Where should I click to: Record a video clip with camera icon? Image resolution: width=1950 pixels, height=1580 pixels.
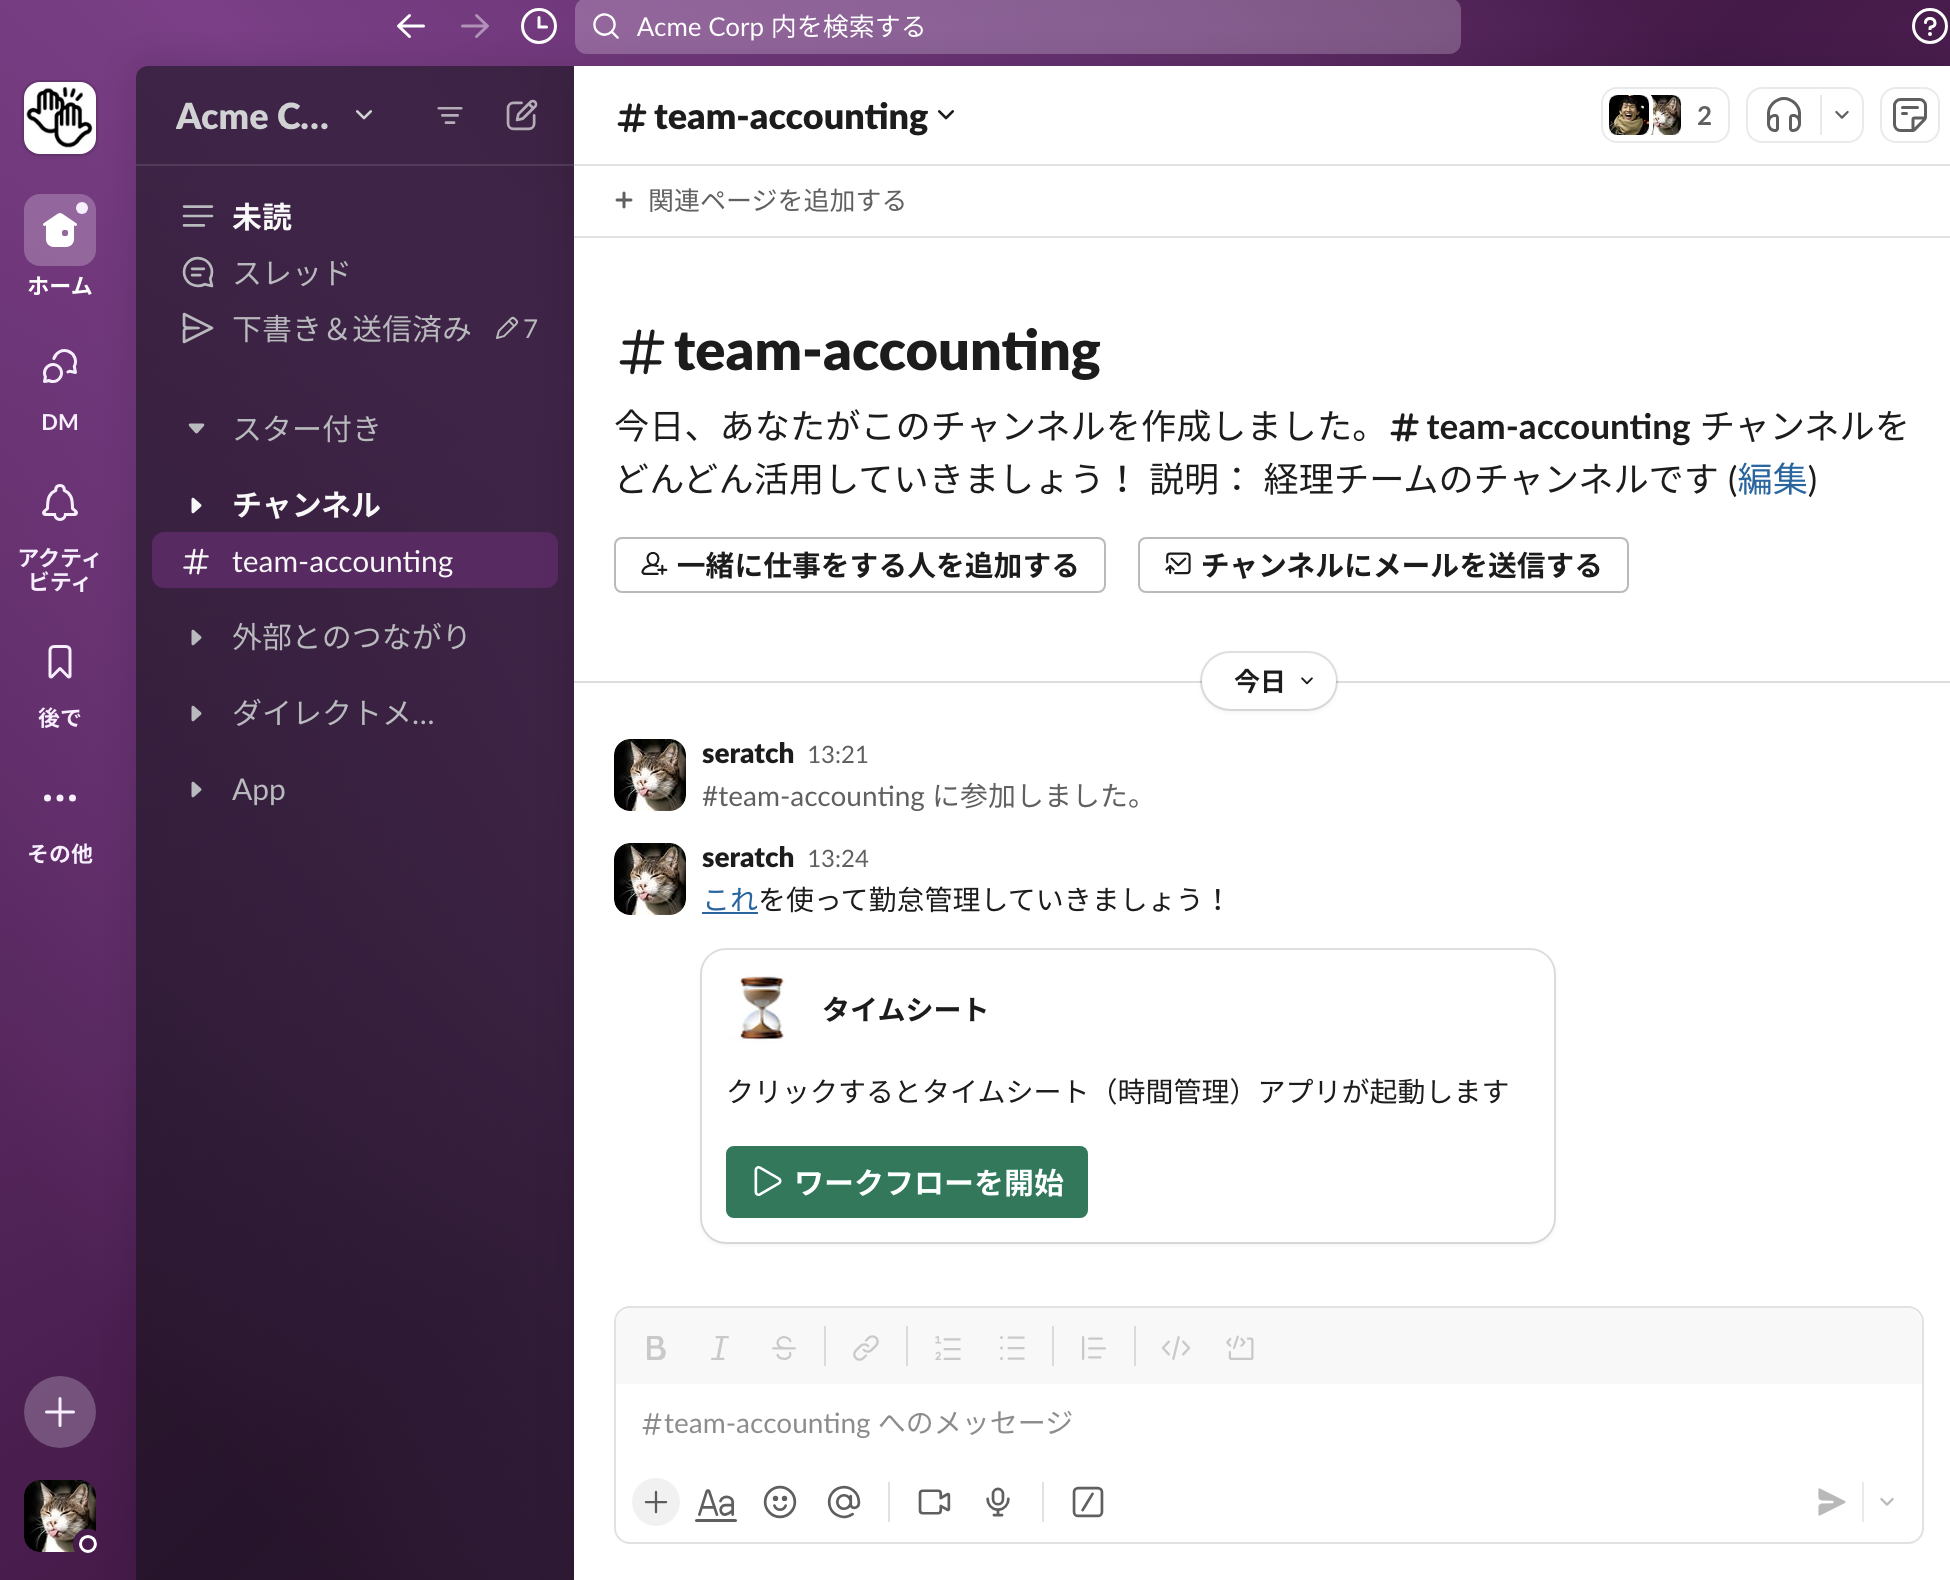[x=933, y=1502]
